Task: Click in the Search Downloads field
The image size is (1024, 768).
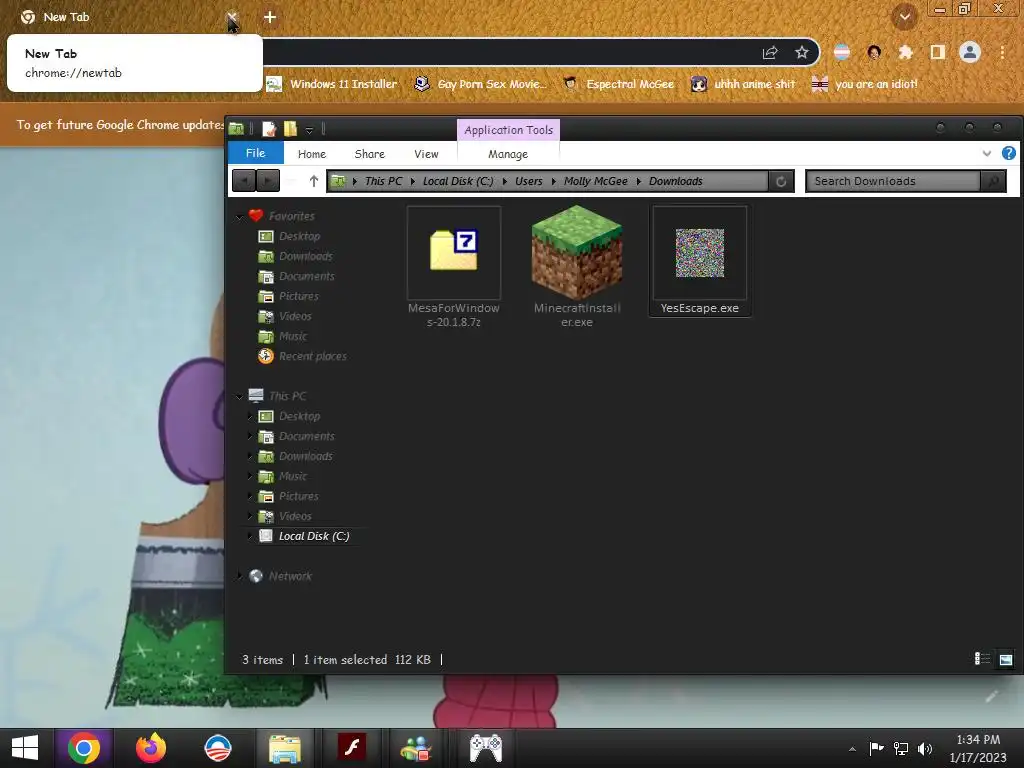Action: (x=893, y=181)
